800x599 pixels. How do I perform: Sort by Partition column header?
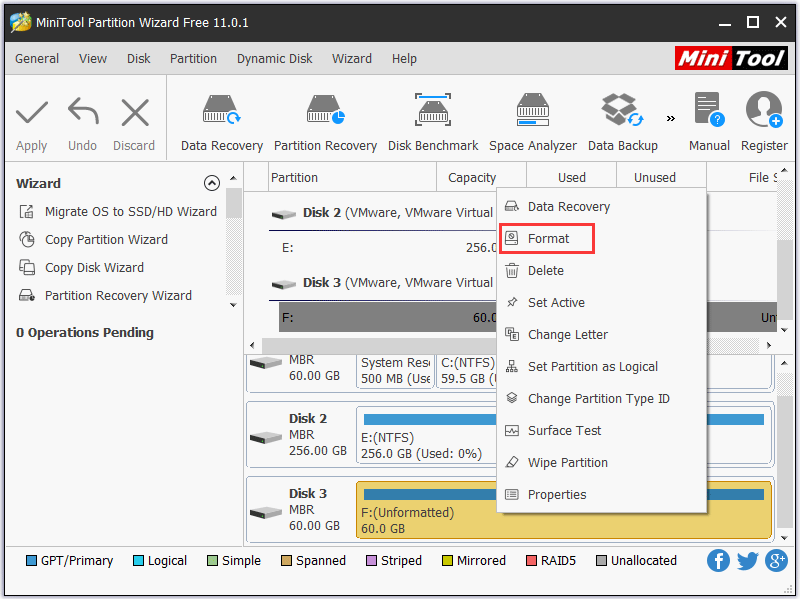point(353,177)
